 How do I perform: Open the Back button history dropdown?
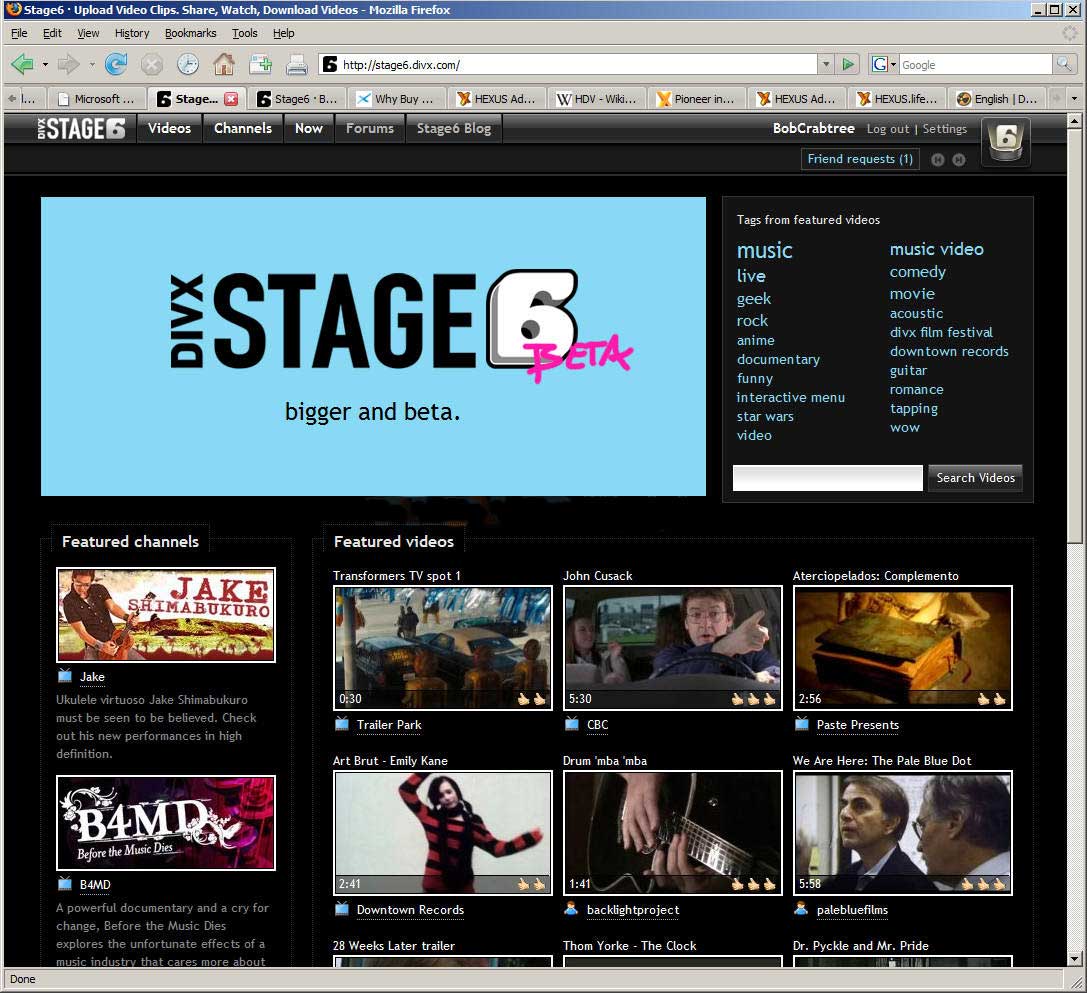45,64
